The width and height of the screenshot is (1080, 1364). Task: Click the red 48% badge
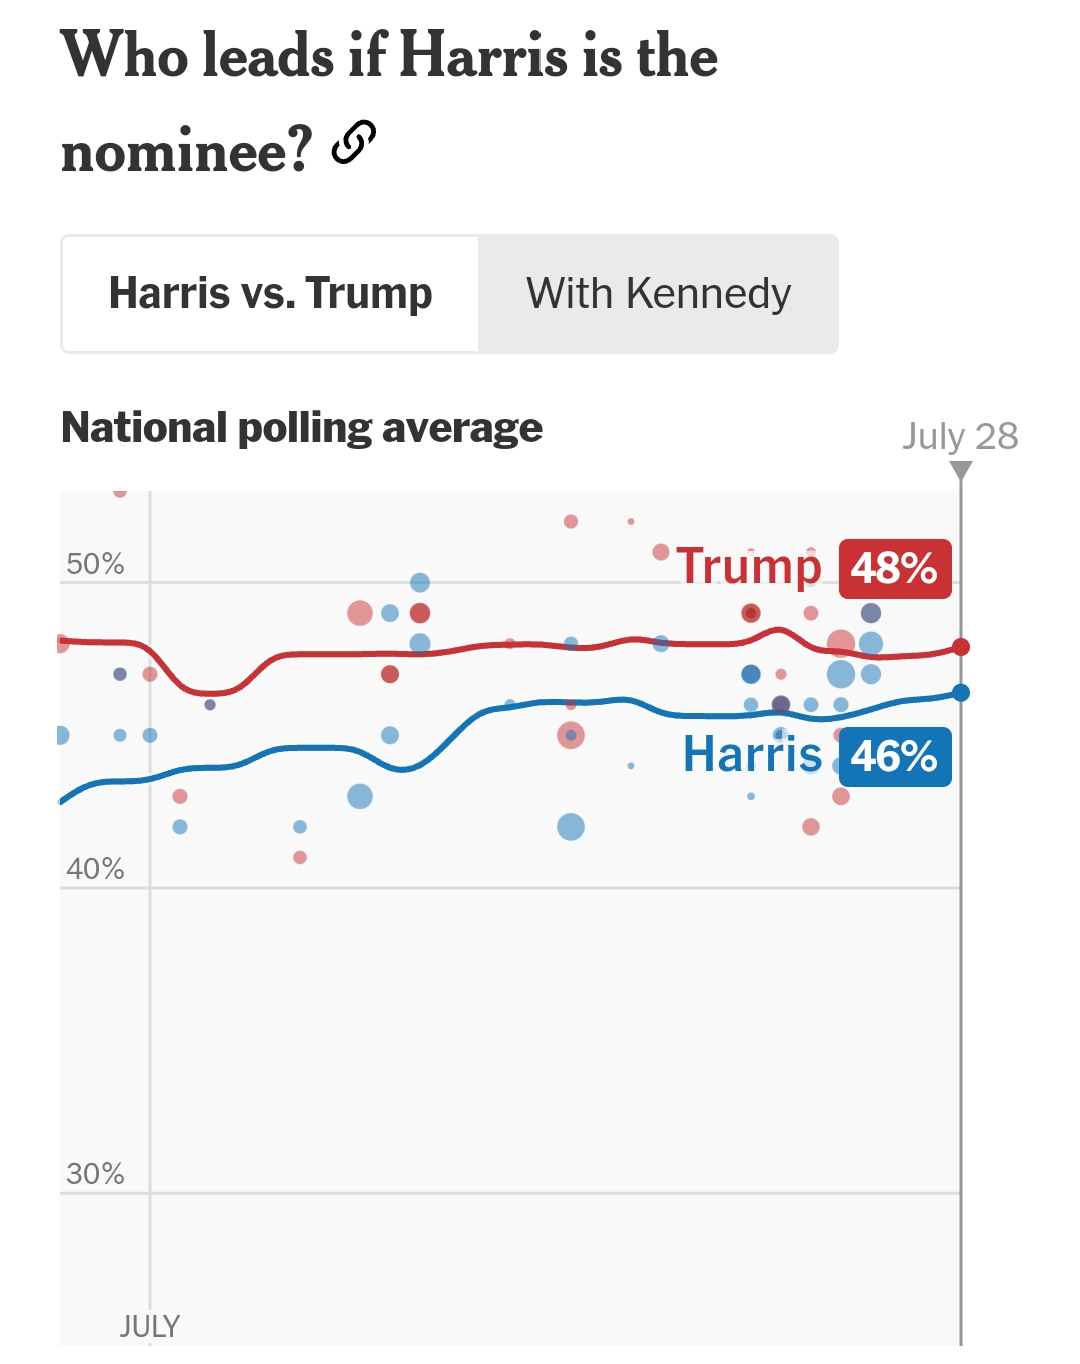[894, 568]
